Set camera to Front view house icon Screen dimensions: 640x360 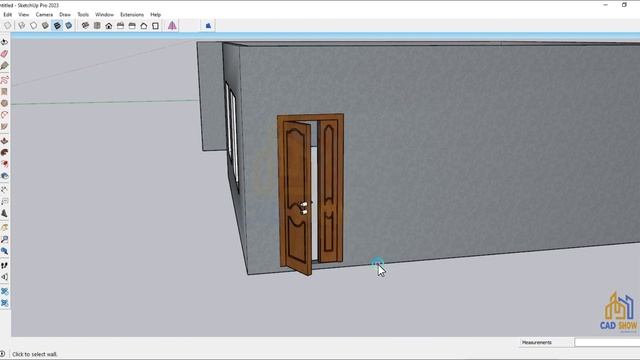pos(109,26)
